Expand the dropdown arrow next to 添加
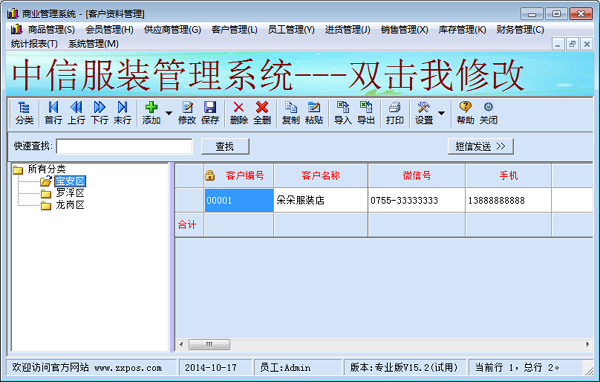The height and width of the screenshot is (382, 600). tap(169, 113)
